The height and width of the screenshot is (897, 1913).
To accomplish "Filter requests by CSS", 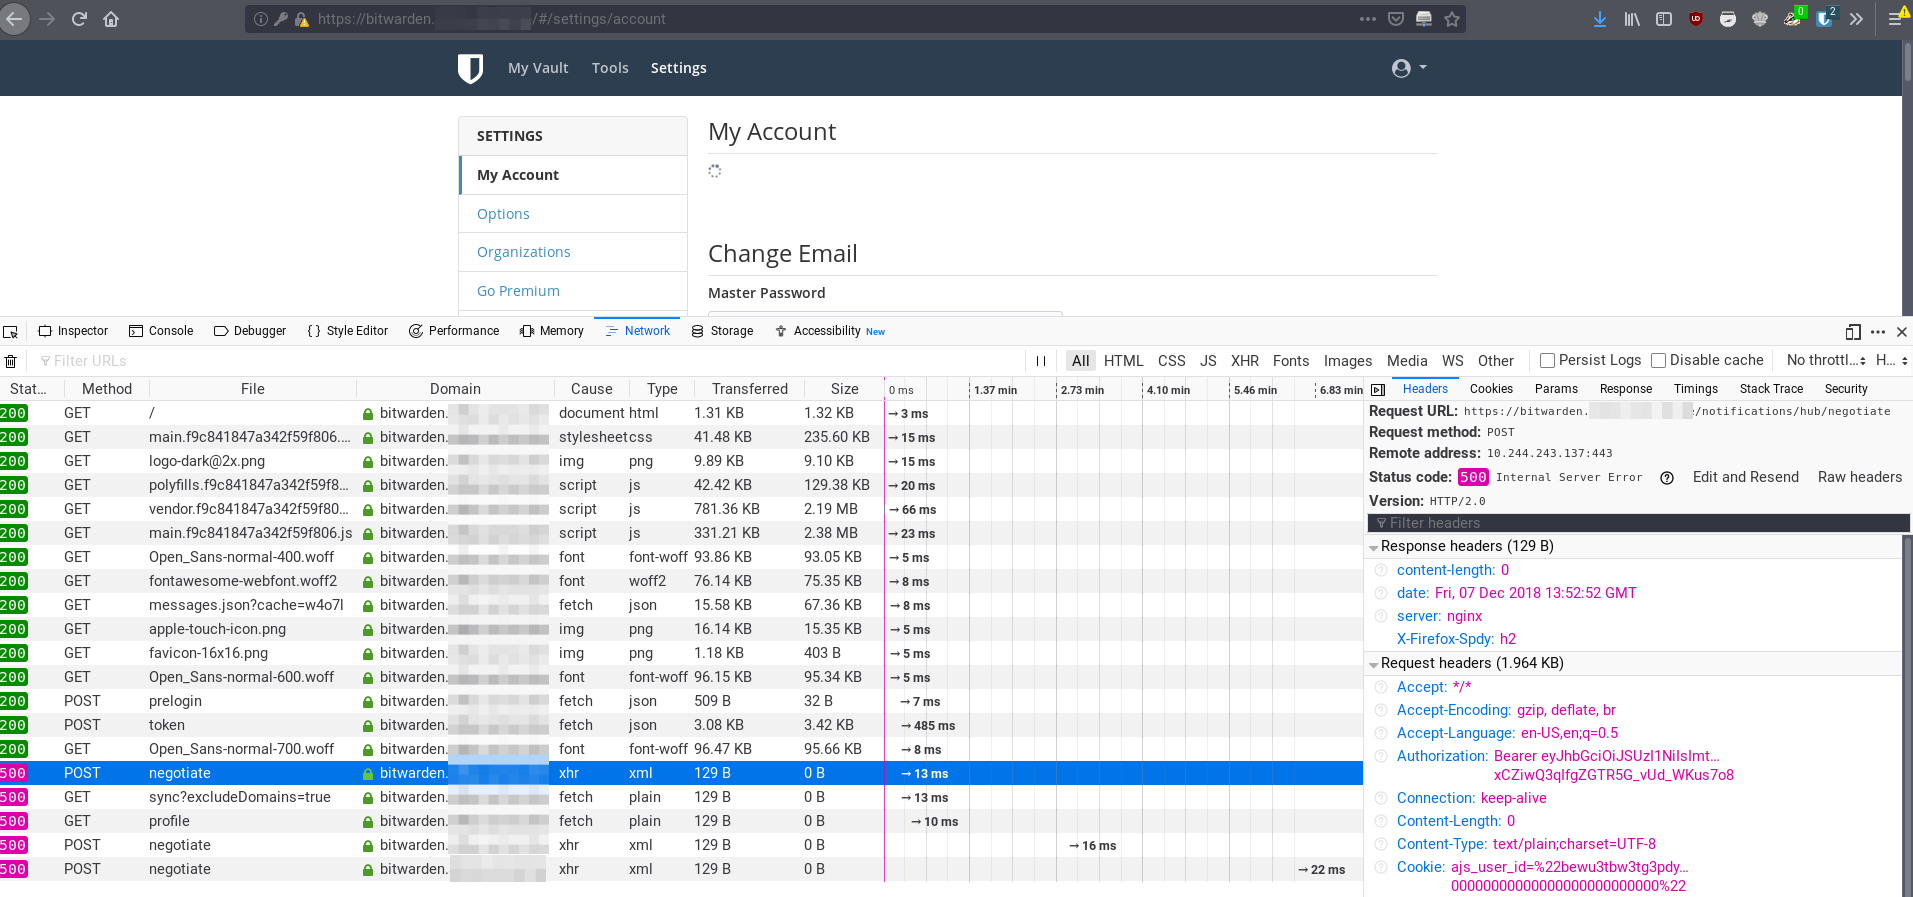I will click(1171, 361).
